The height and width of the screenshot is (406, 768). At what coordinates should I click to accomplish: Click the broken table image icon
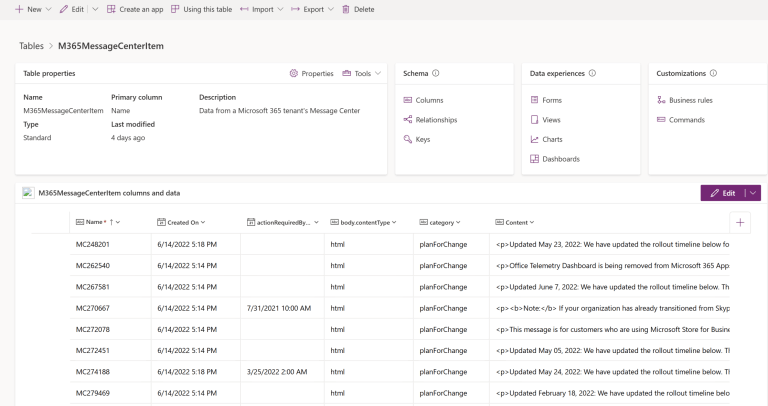(28, 192)
